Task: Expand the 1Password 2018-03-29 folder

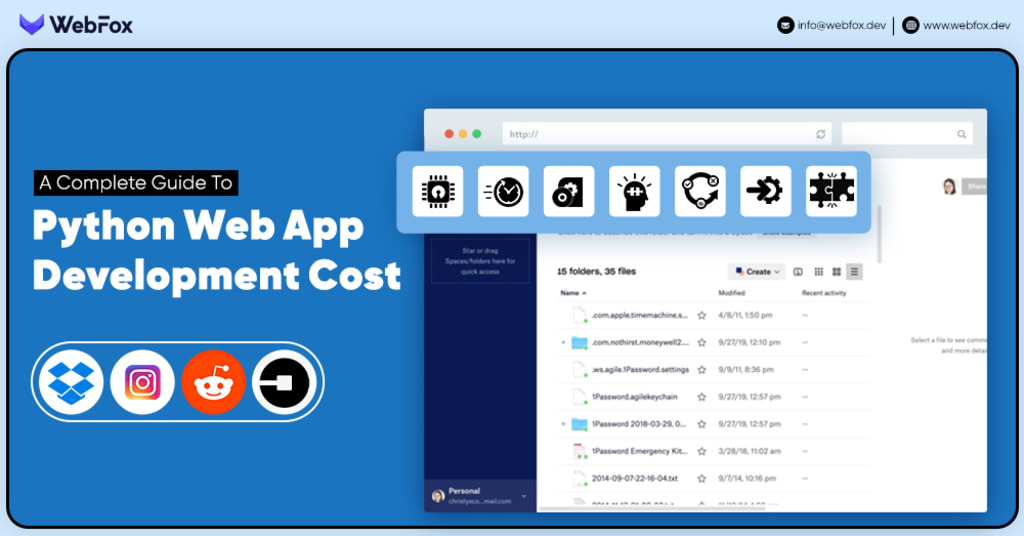Action: click(564, 424)
